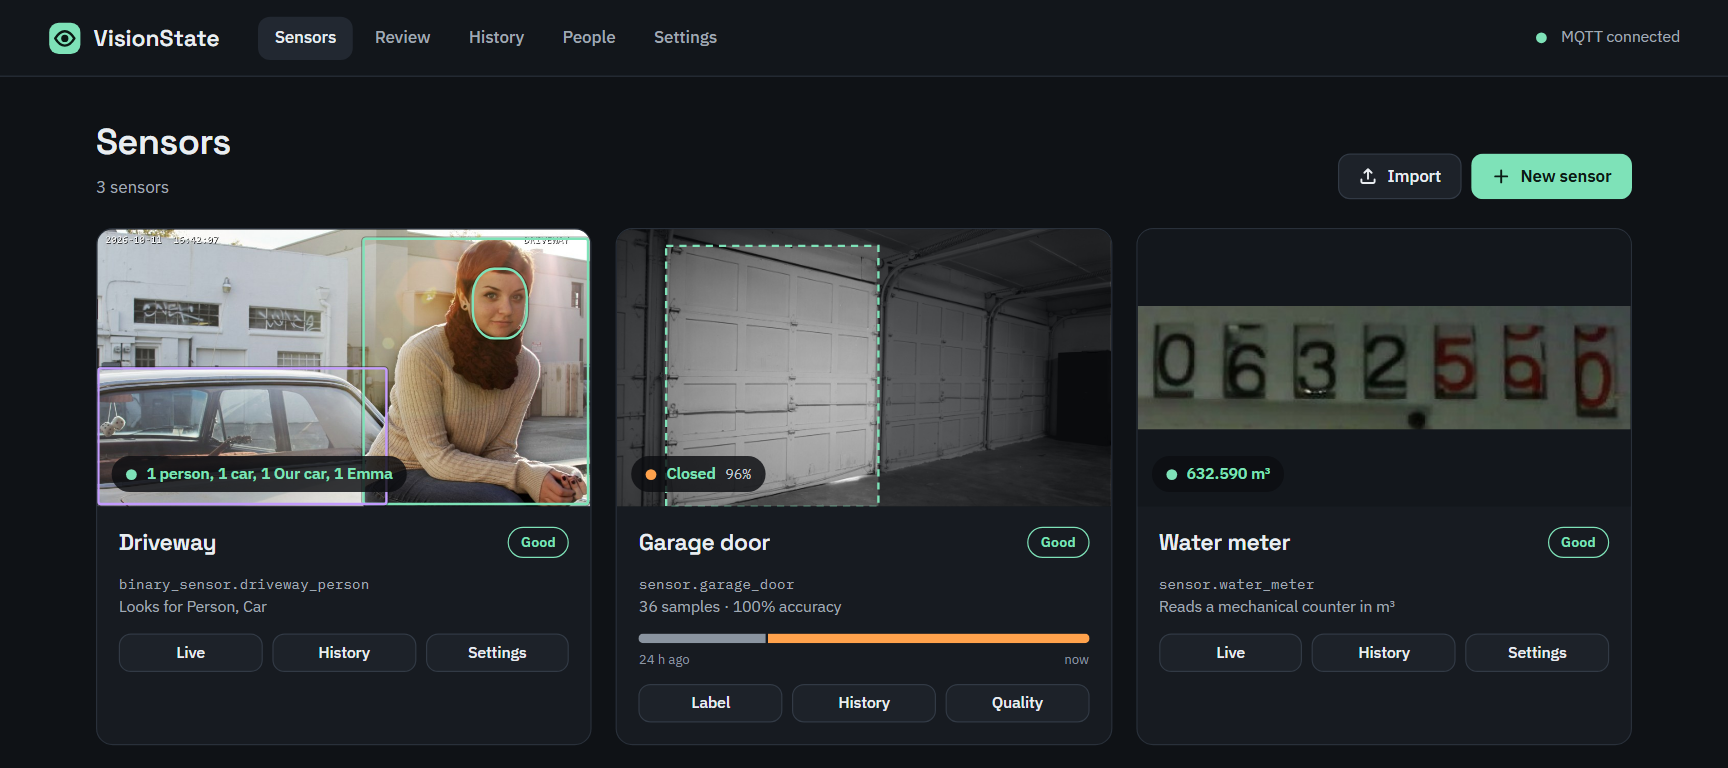This screenshot has width=1728, height=768.
Task: Click the Driveway card title
Action: (167, 543)
